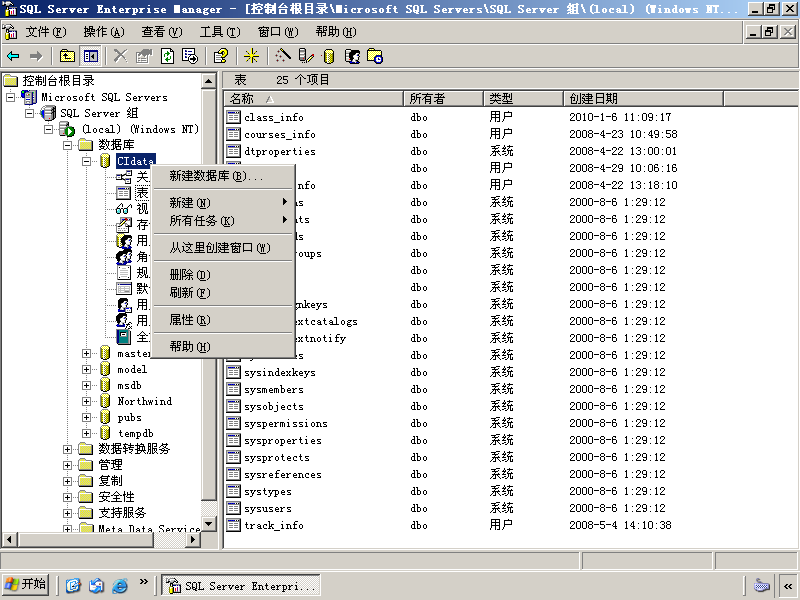Choose 刷新(F) from context menu

click(223, 293)
